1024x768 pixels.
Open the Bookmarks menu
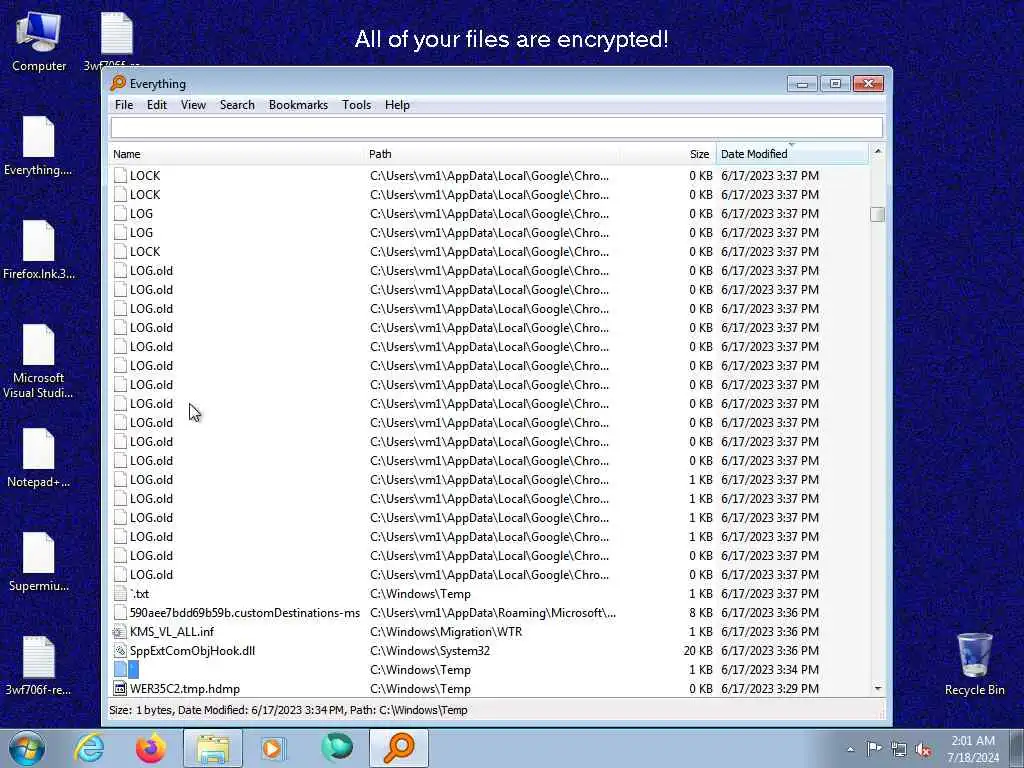click(298, 105)
